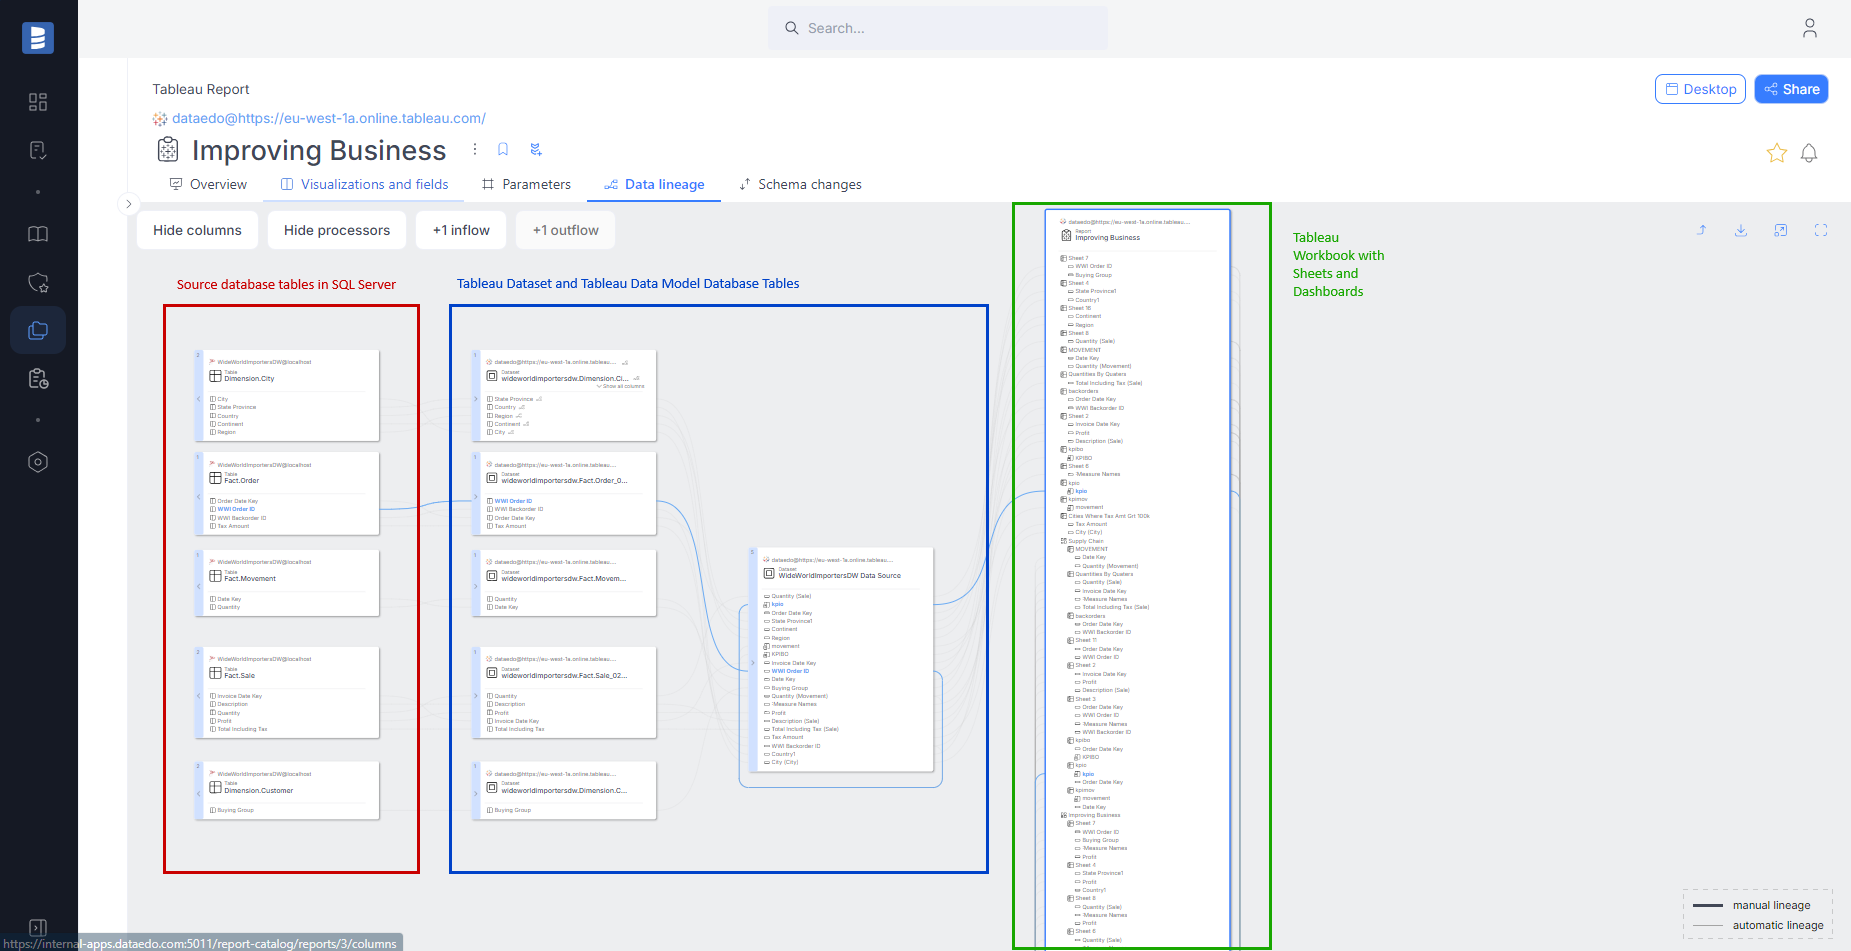Image resolution: width=1851 pixels, height=951 pixels.
Task: Click the Dimension.City table icon
Action: point(215,377)
